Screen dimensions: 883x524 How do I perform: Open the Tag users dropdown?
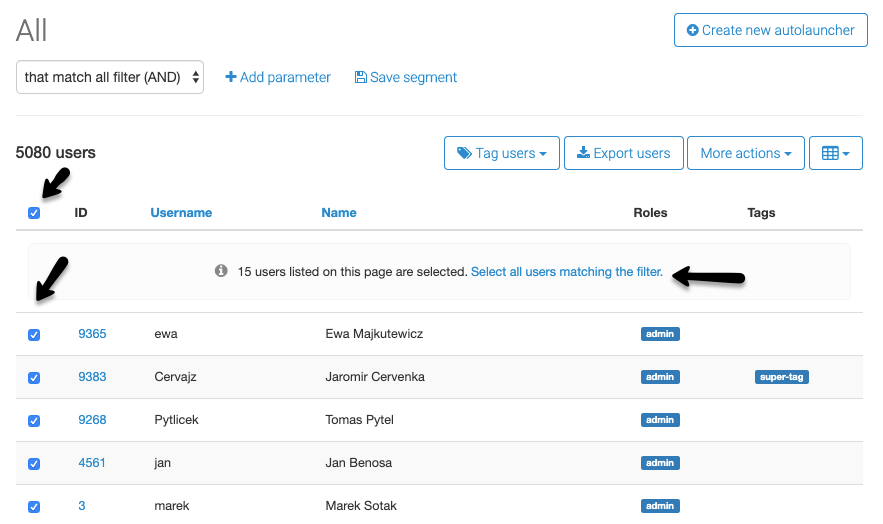[502, 153]
